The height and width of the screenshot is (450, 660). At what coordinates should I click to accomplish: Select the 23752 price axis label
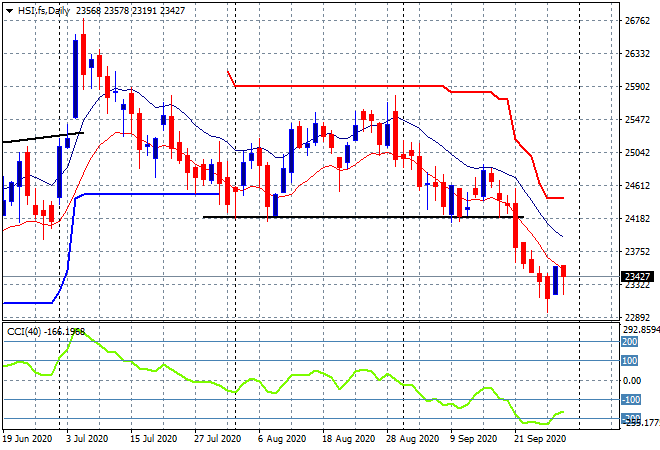pyautogui.click(x=637, y=251)
